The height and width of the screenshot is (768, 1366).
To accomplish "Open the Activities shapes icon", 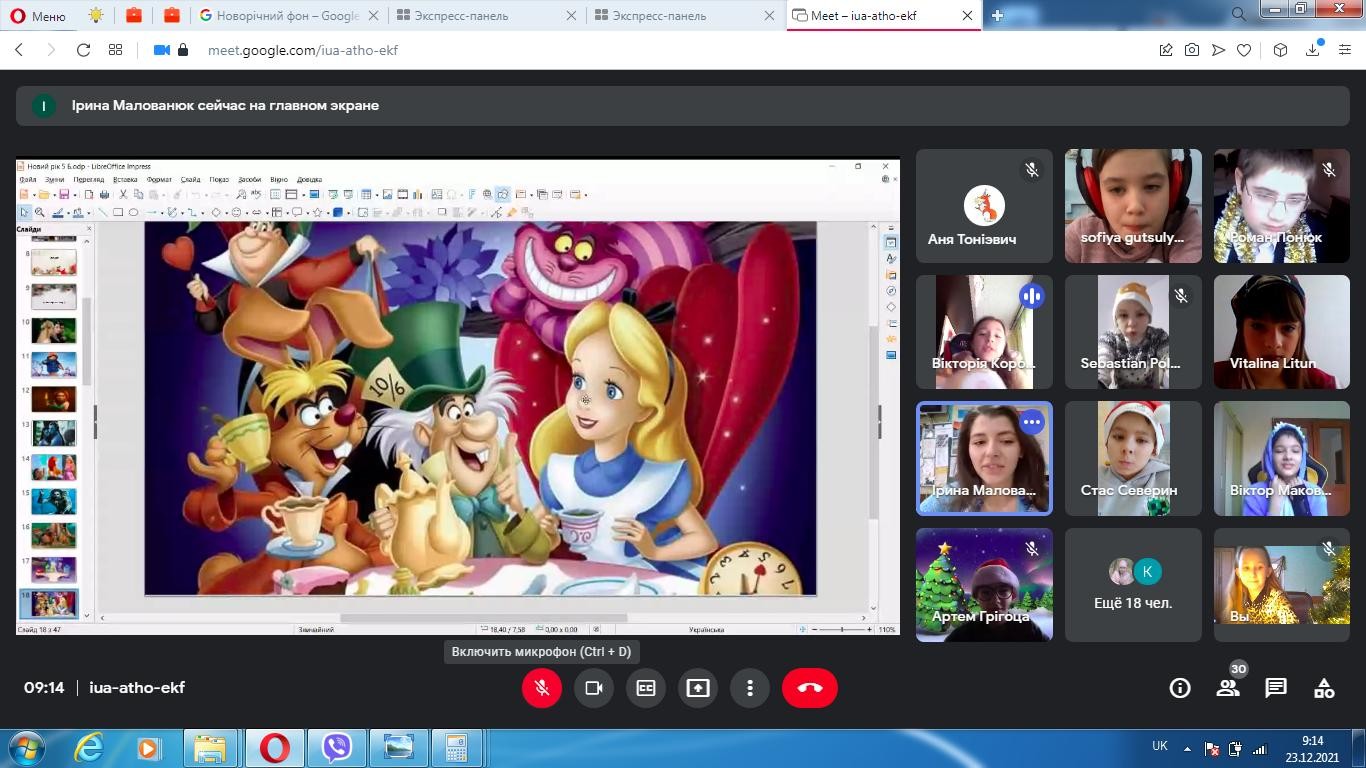I will coord(1324,688).
